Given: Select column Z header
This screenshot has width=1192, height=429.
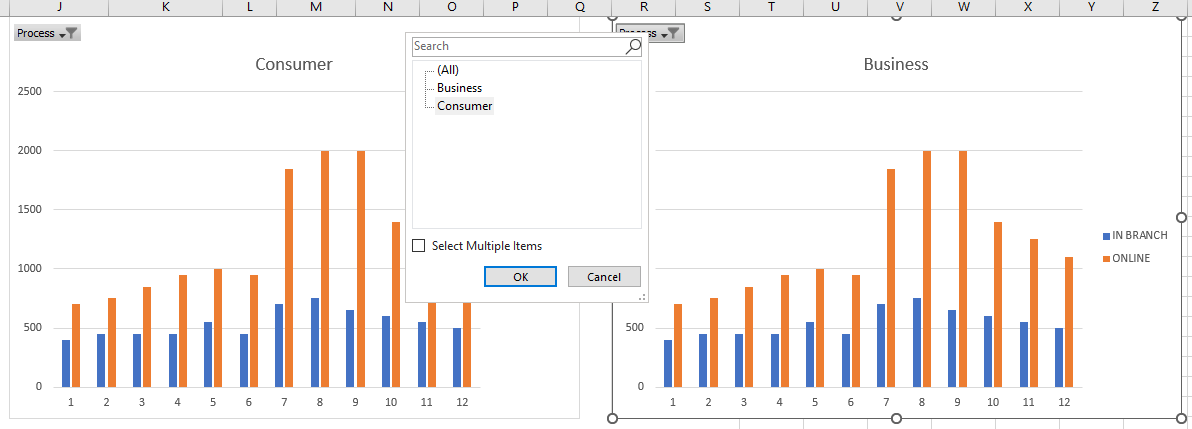Looking at the screenshot, I should 1156,8.
